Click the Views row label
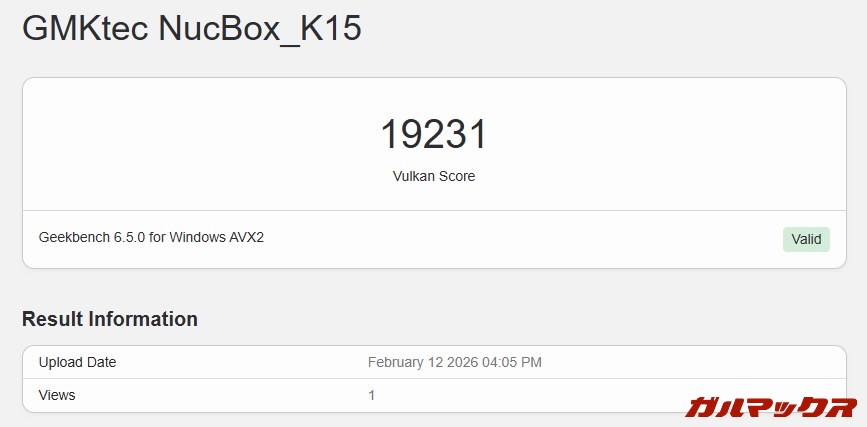This screenshot has height=427, width=867. [x=57, y=395]
